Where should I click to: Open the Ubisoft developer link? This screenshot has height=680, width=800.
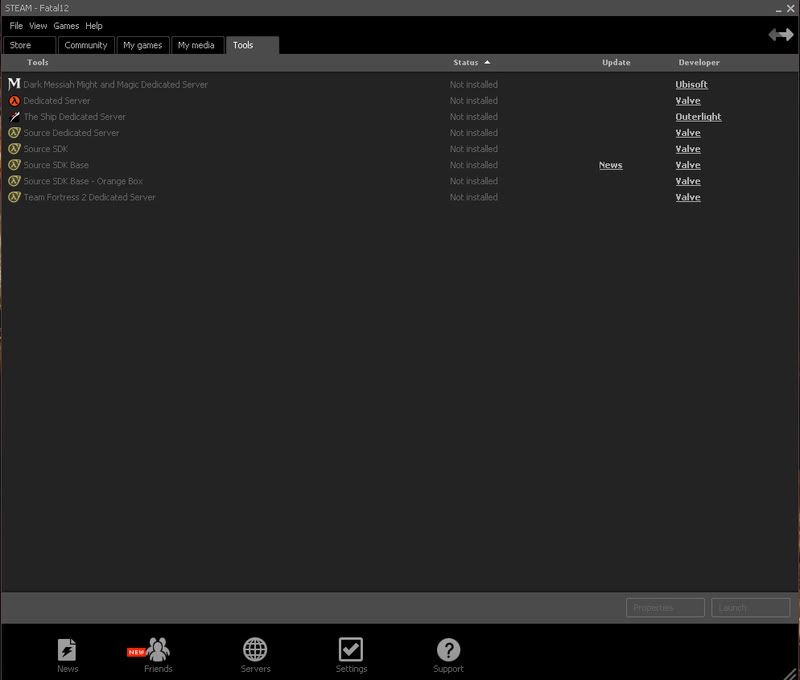tap(691, 85)
